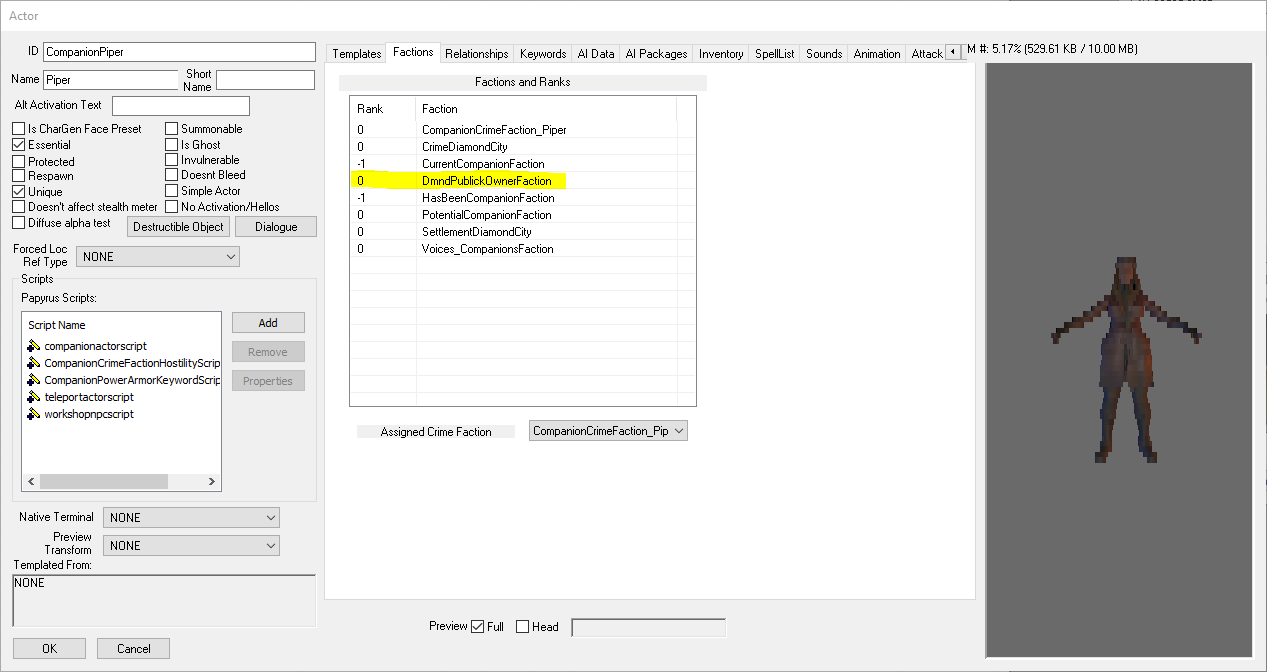This screenshot has height=672, width=1267.
Task: Uncheck the Essential checkbox
Action: (x=18, y=145)
